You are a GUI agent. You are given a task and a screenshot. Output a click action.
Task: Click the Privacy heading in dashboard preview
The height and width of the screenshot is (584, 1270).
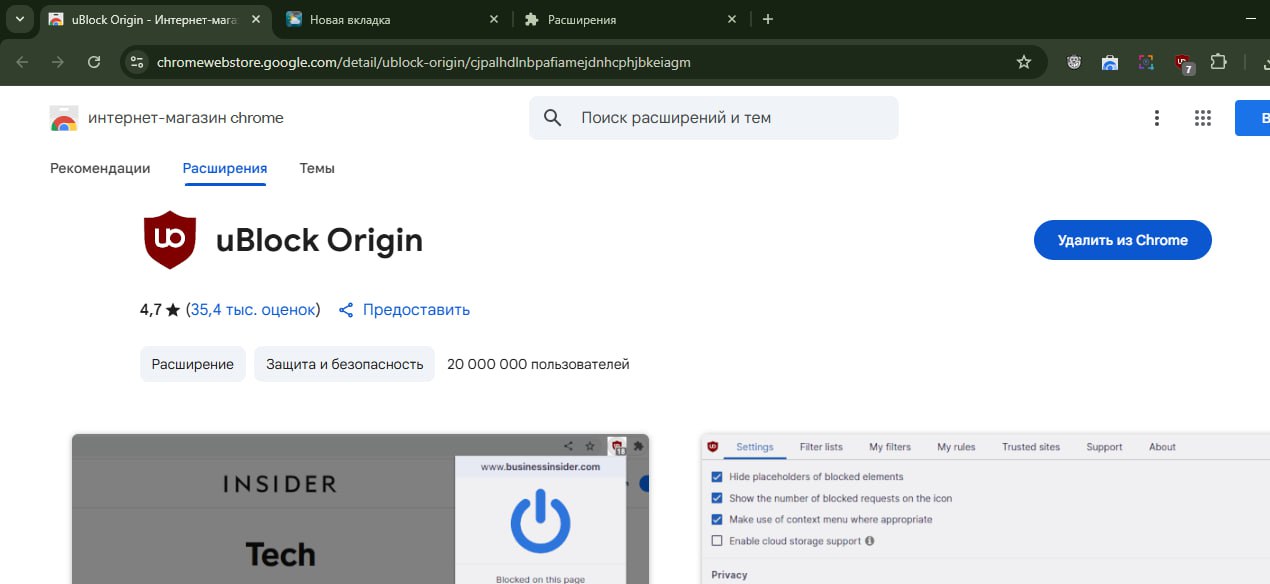tap(728, 575)
